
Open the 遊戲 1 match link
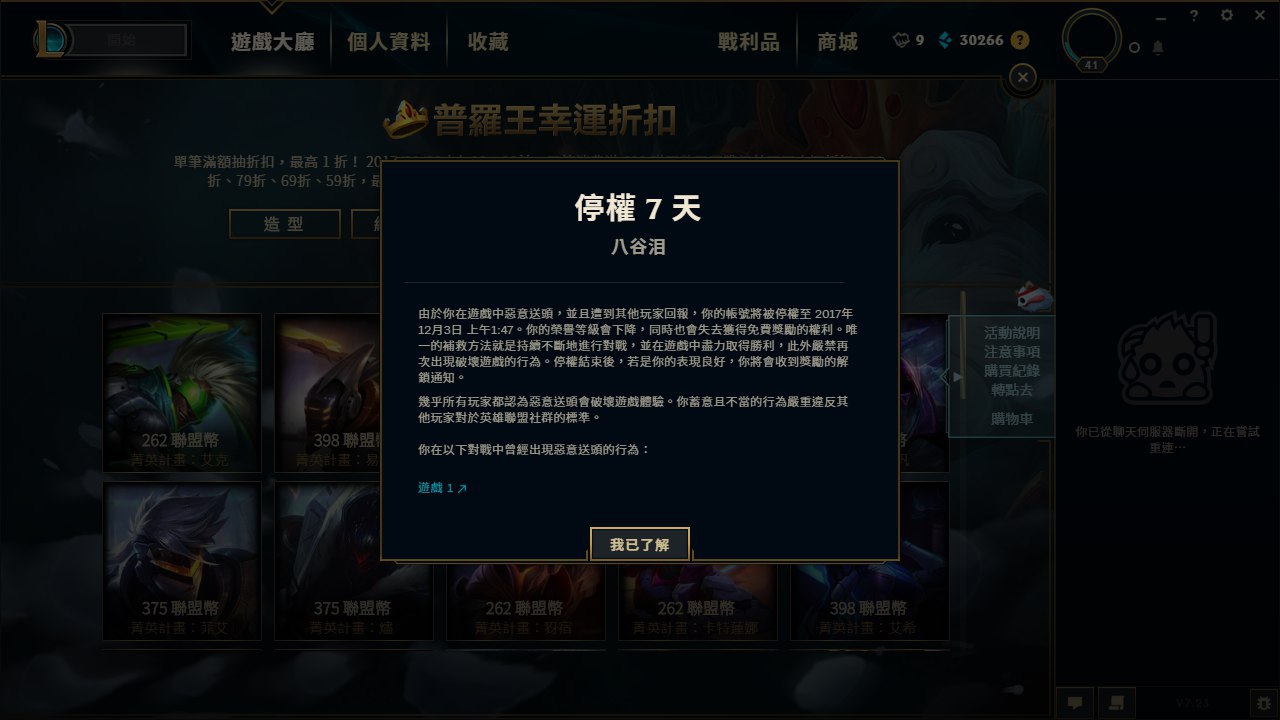[x=442, y=488]
